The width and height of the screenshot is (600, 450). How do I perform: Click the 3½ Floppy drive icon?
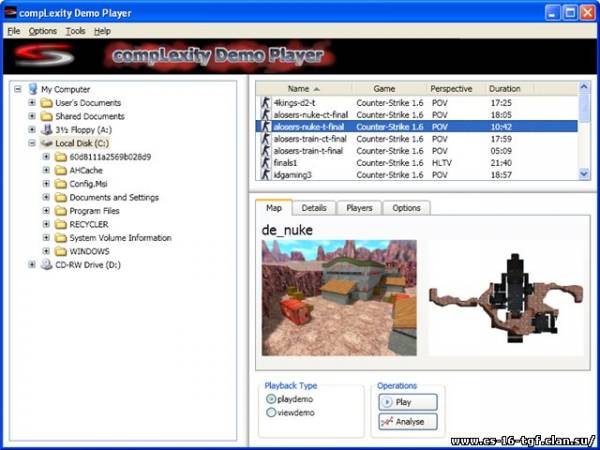click(46, 129)
